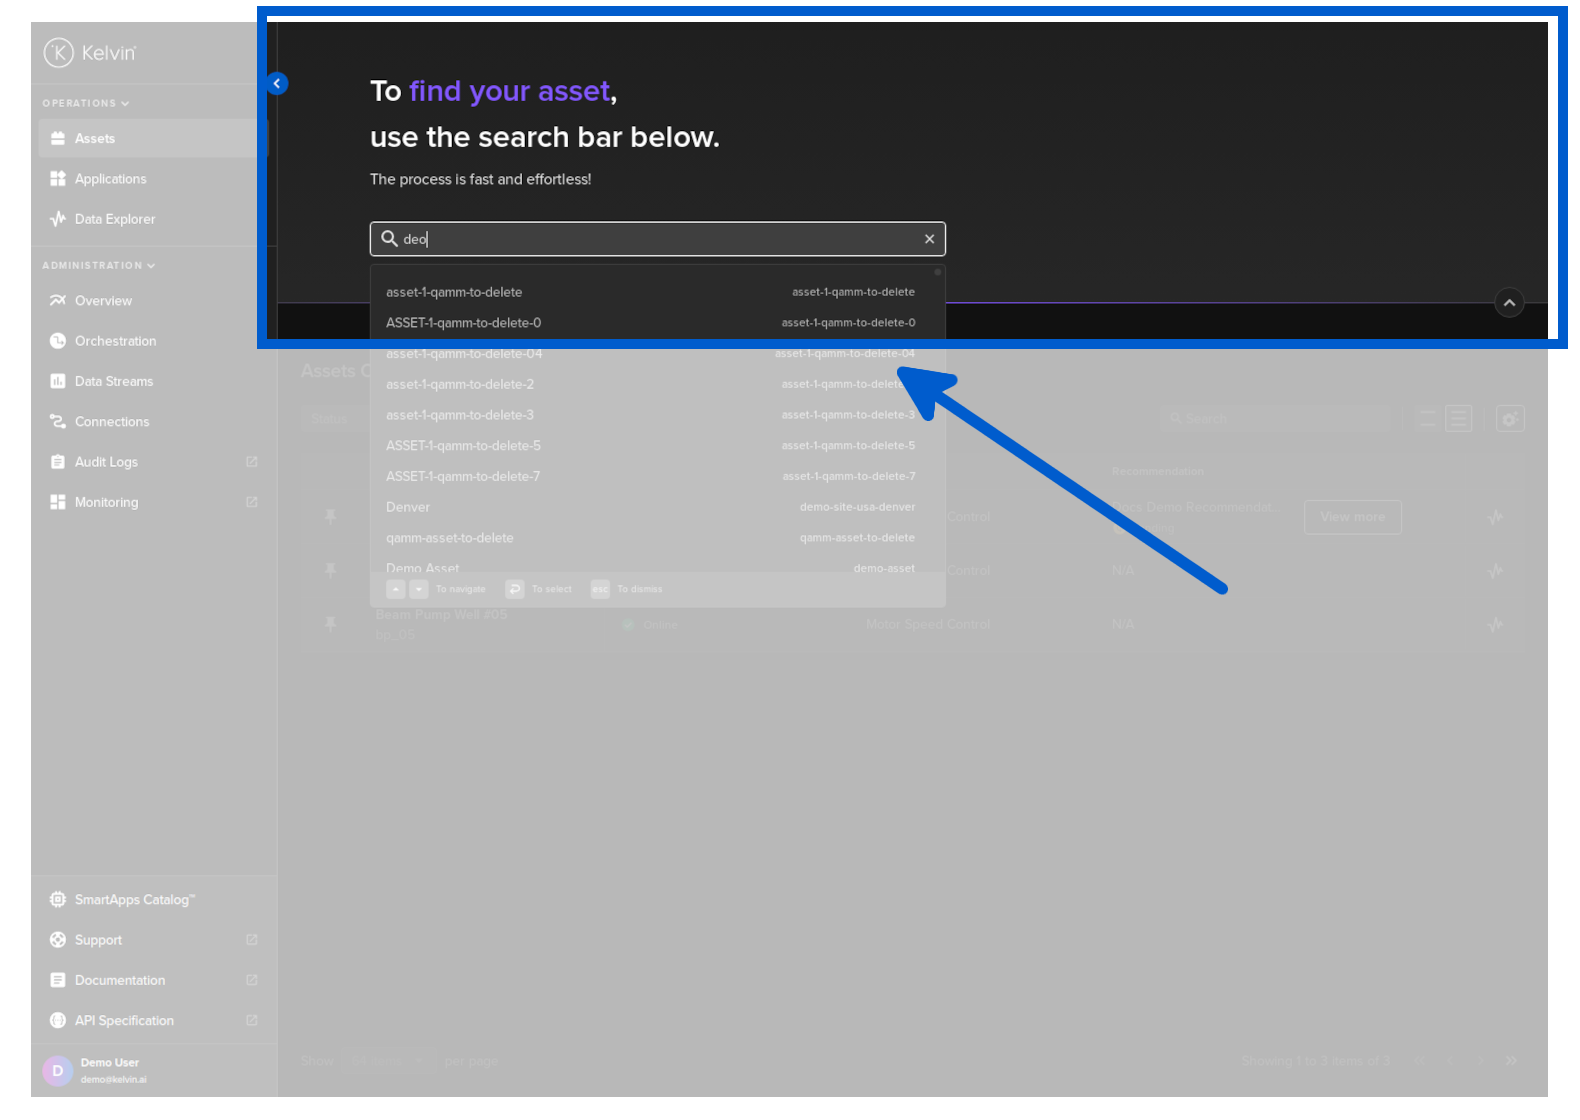Click the Kelvin logo icon

tap(59, 53)
